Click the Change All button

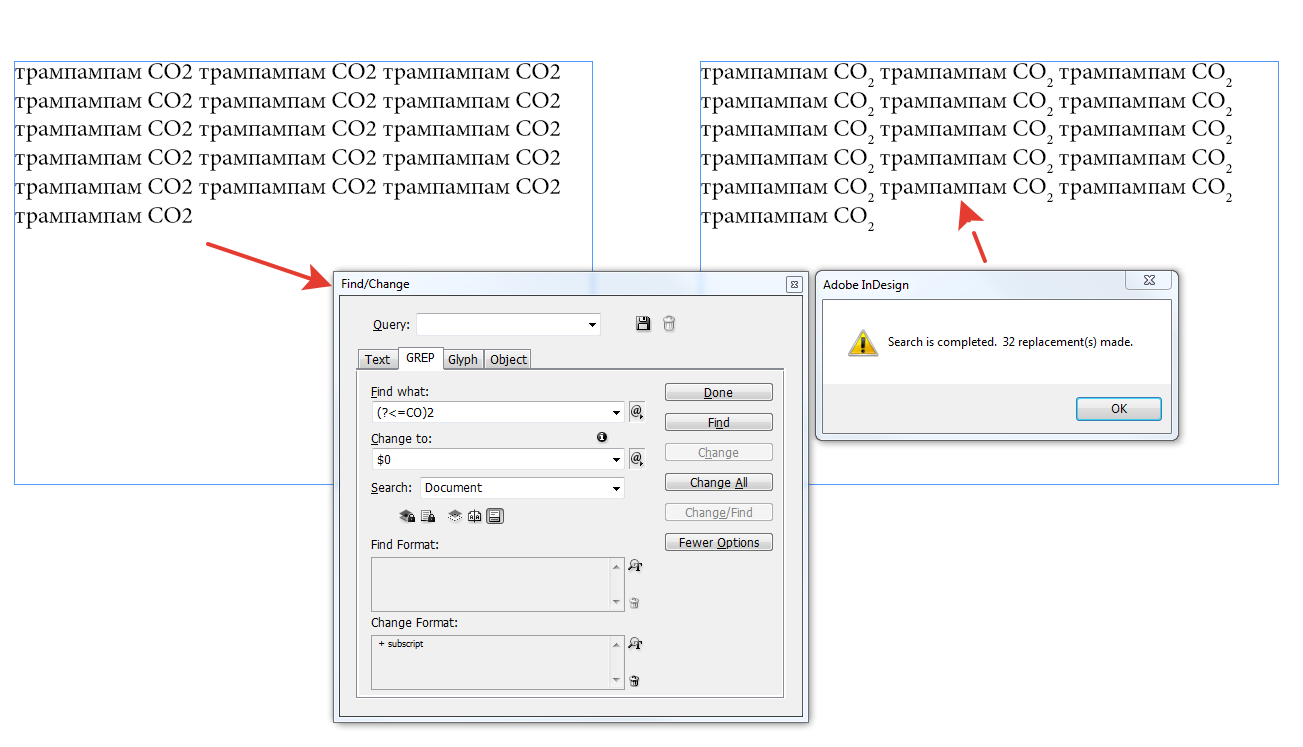coord(718,483)
